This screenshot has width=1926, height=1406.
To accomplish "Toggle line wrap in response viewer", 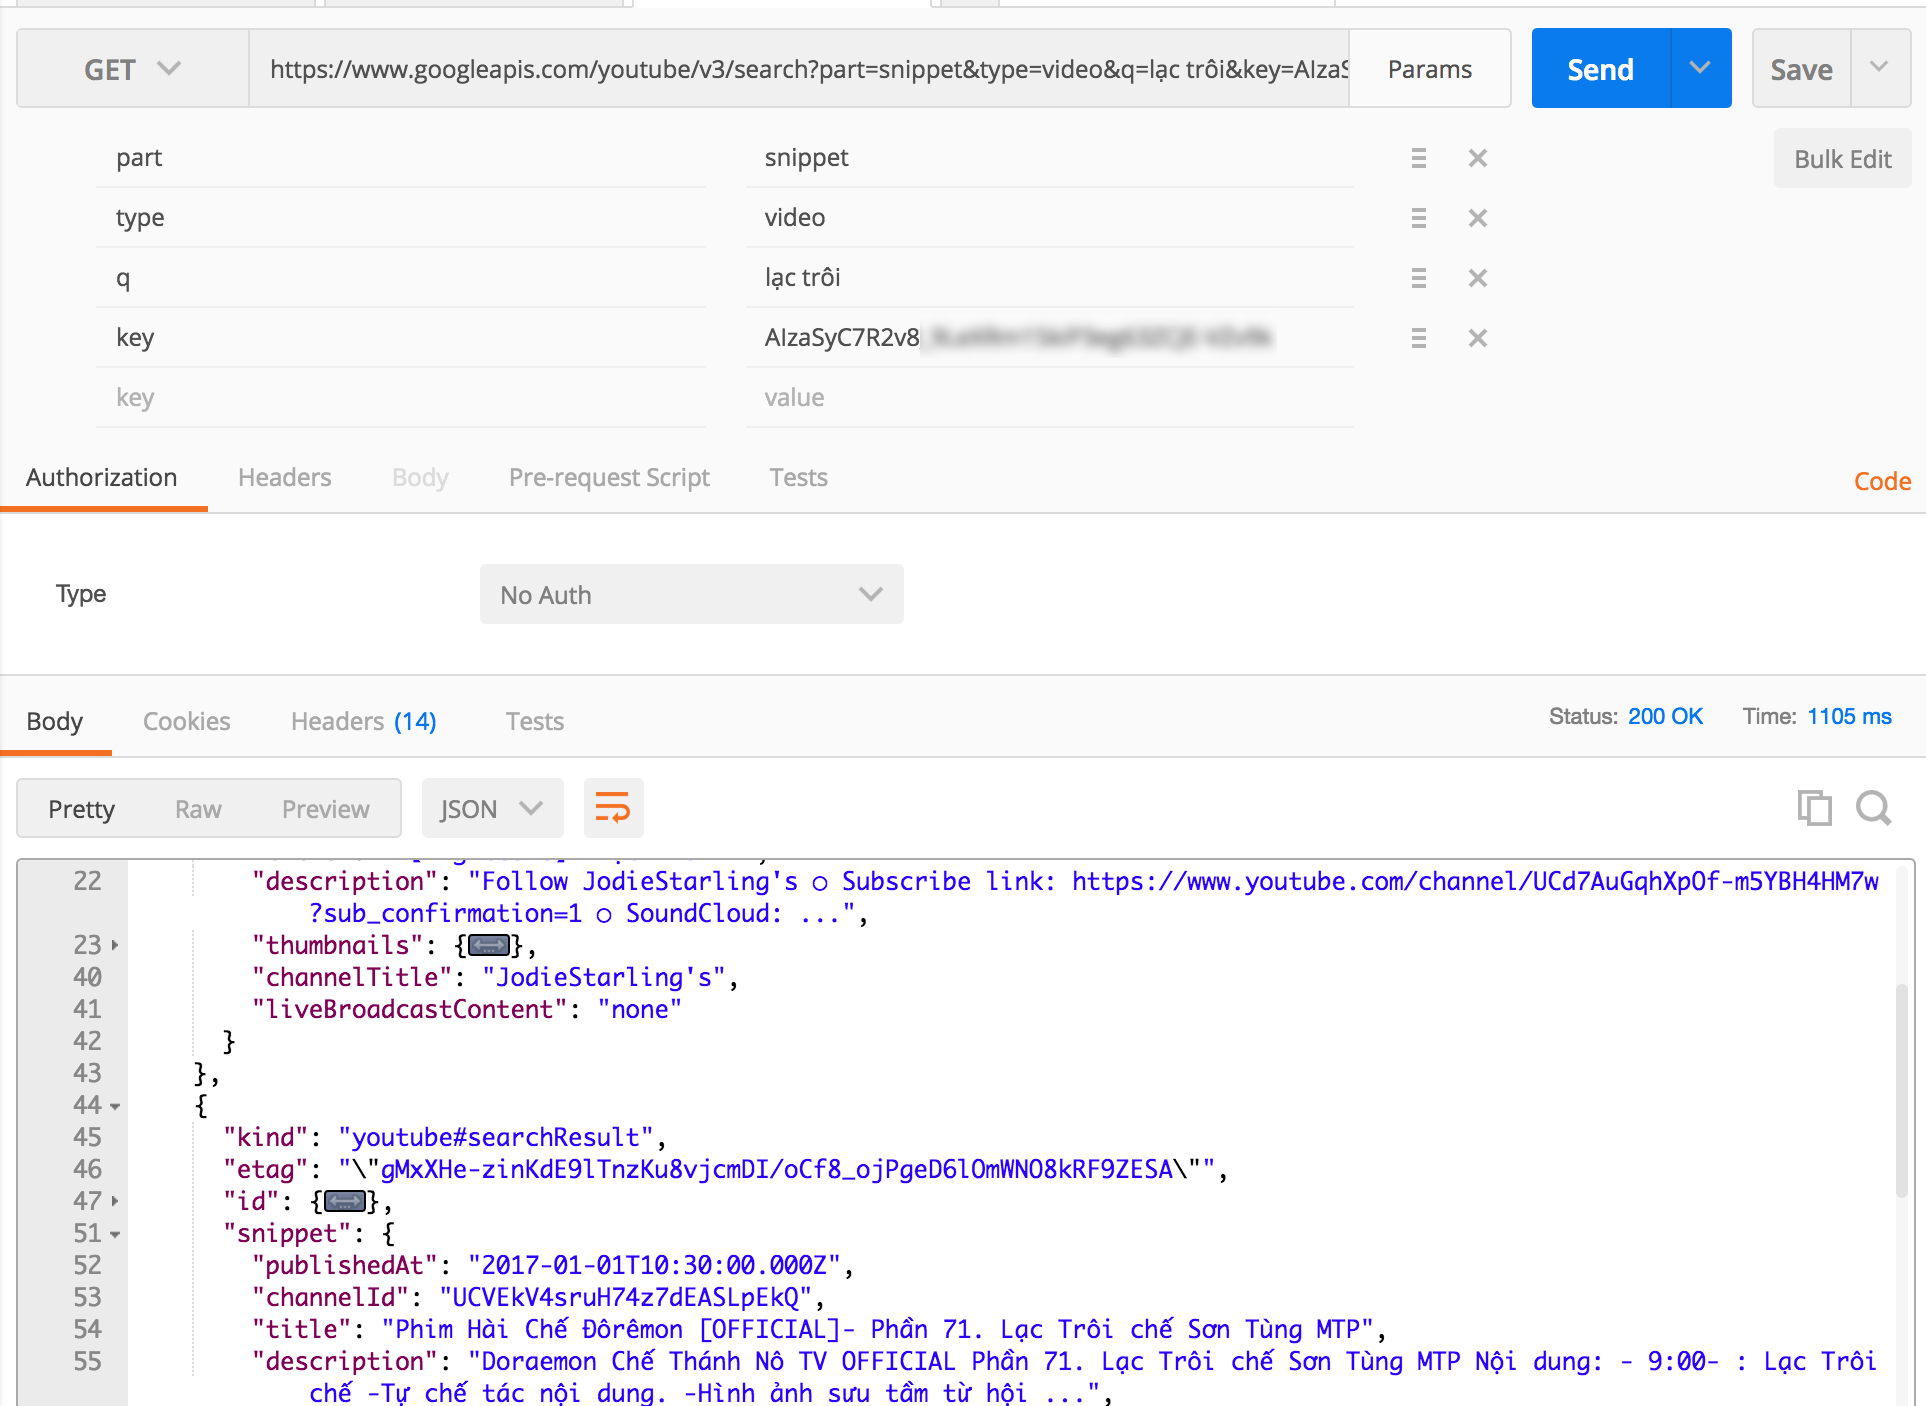I will 612,808.
